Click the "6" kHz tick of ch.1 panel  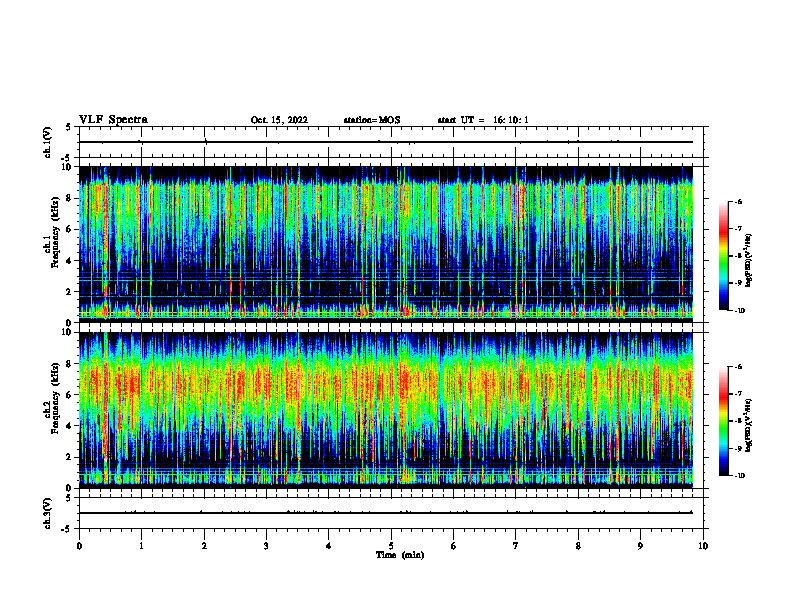coord(69,229)
